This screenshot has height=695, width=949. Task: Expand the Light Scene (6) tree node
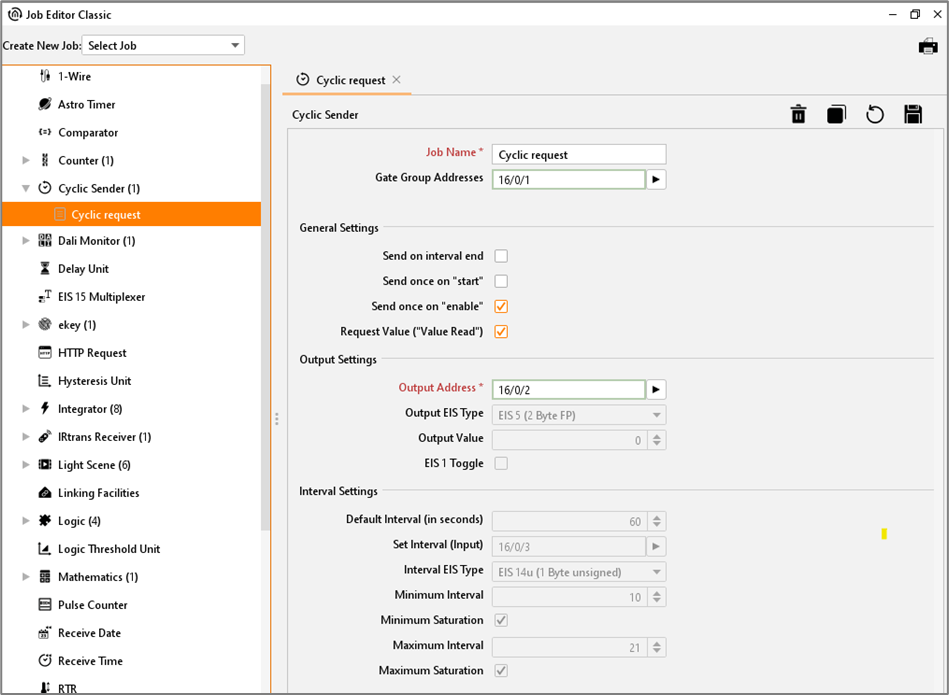click(26, 465)
